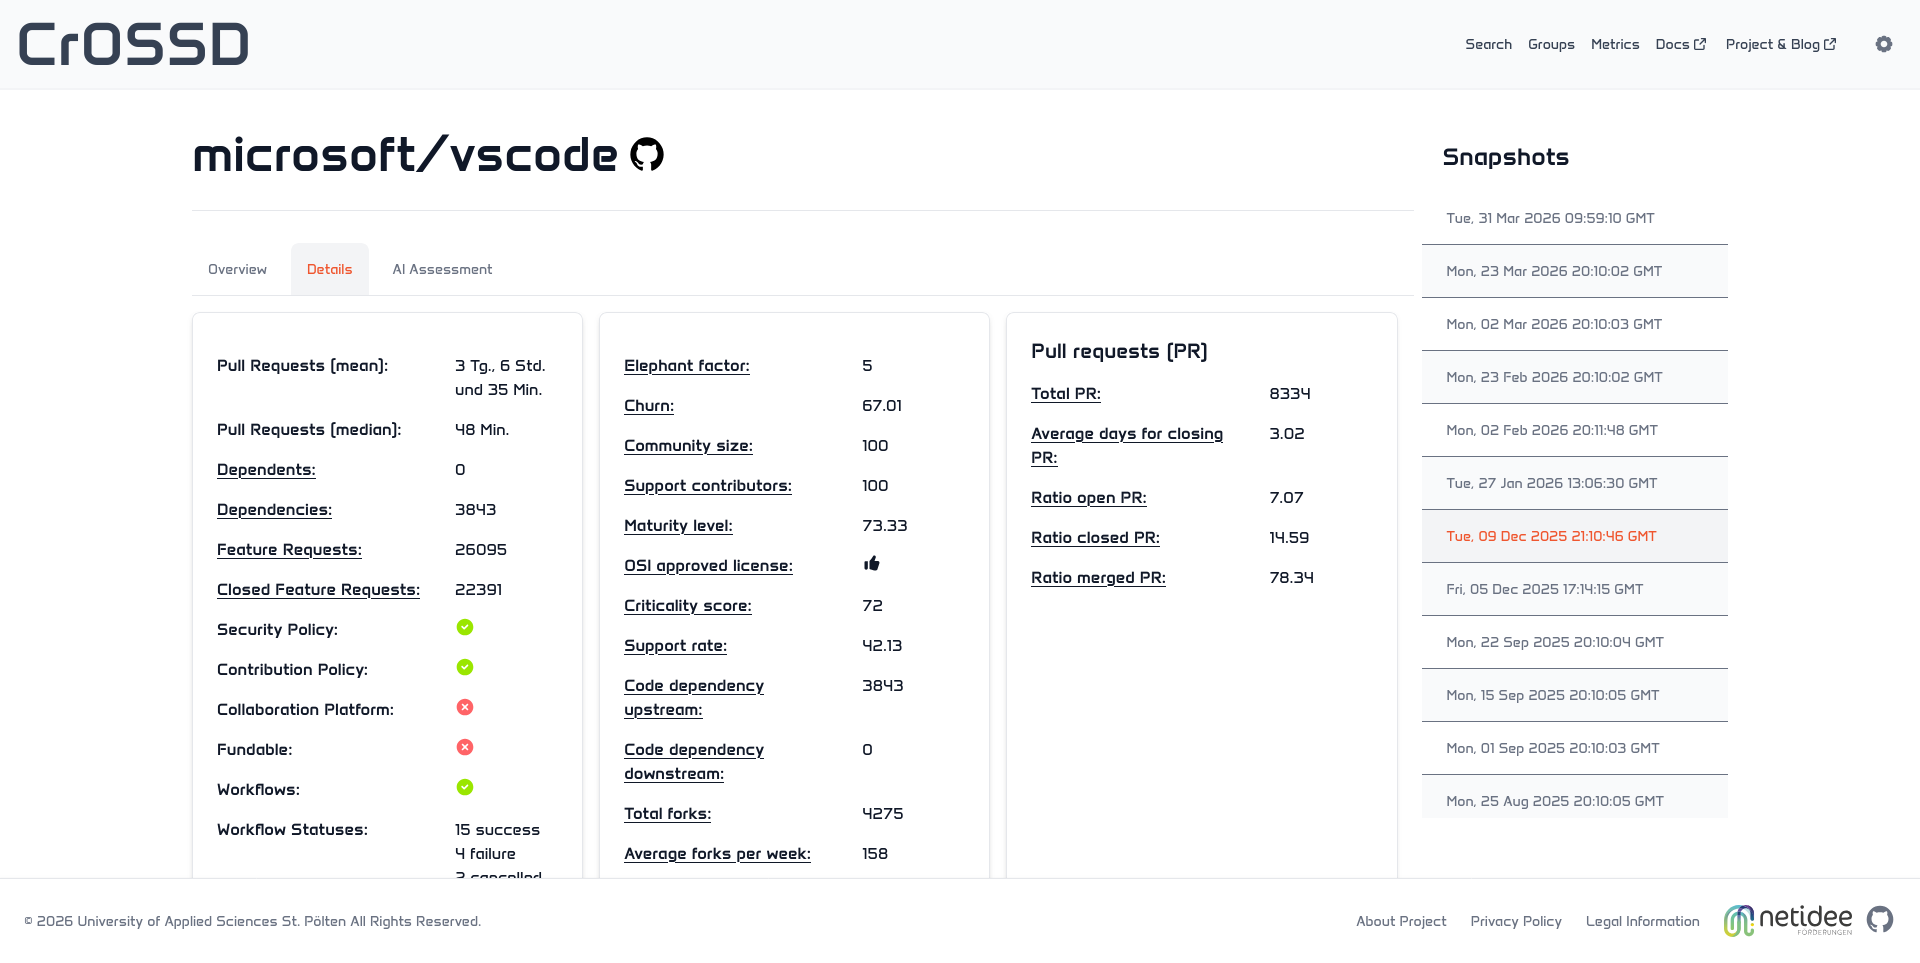Click the CrOSSD logo to go home
The height and width of the screenshot is (963, 1920).
[x=133, y=43]
